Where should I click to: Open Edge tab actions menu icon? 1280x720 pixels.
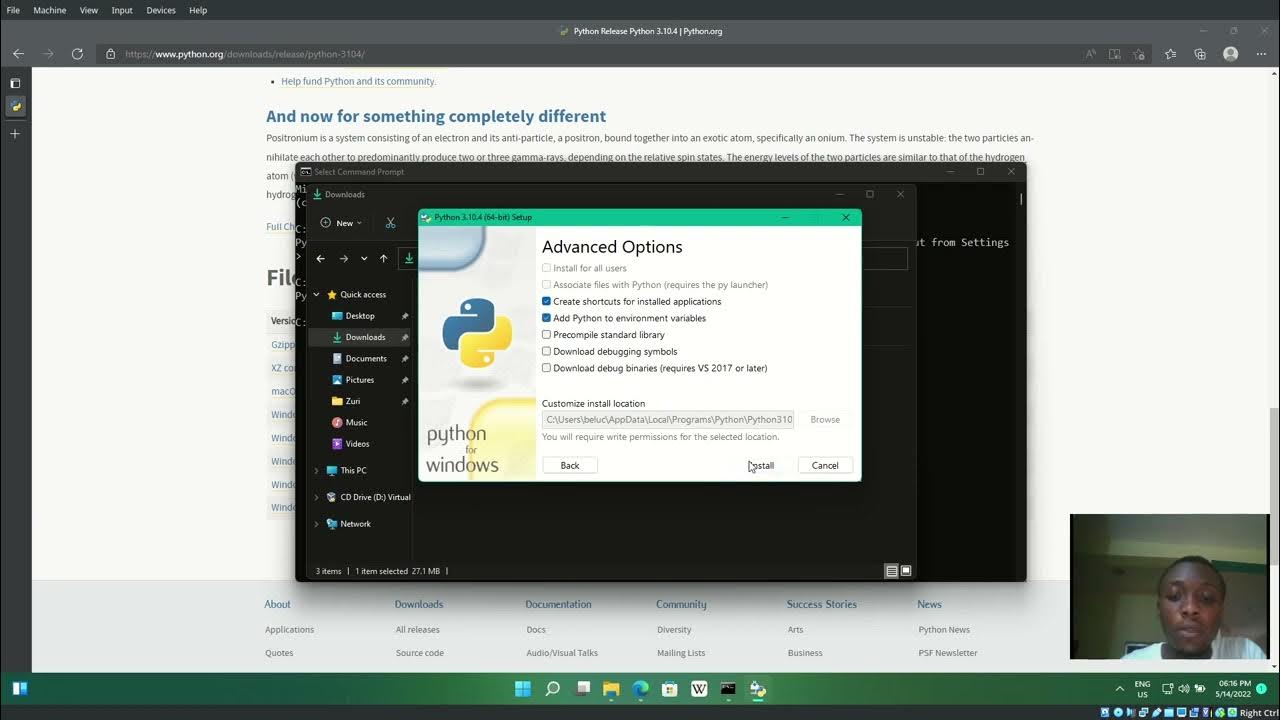[x=15, y=83]
